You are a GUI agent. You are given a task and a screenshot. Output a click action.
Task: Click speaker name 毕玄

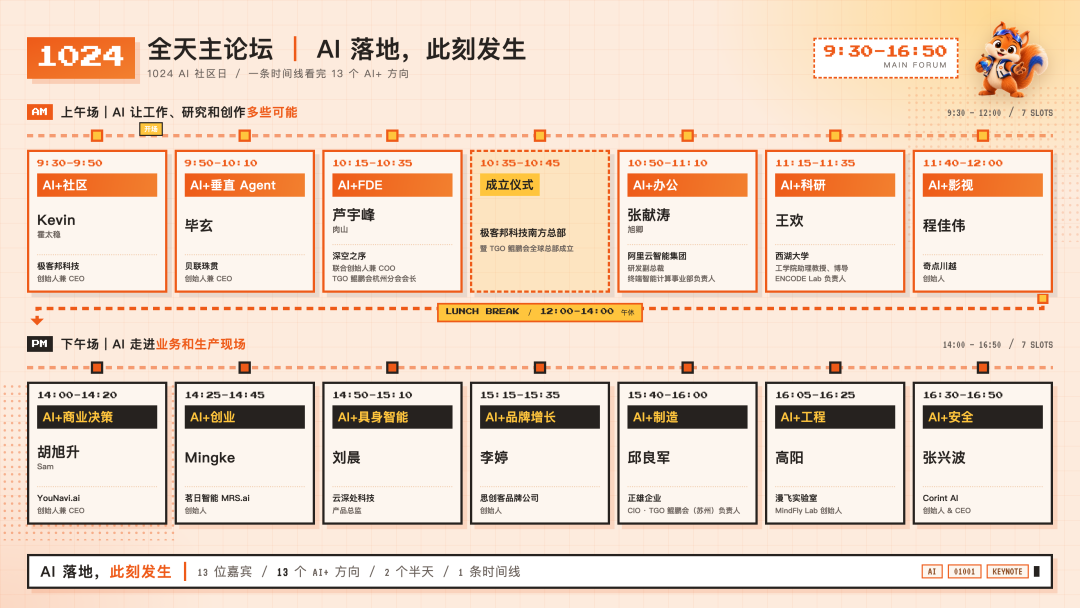pyautogui.click(x=198, y=226)
